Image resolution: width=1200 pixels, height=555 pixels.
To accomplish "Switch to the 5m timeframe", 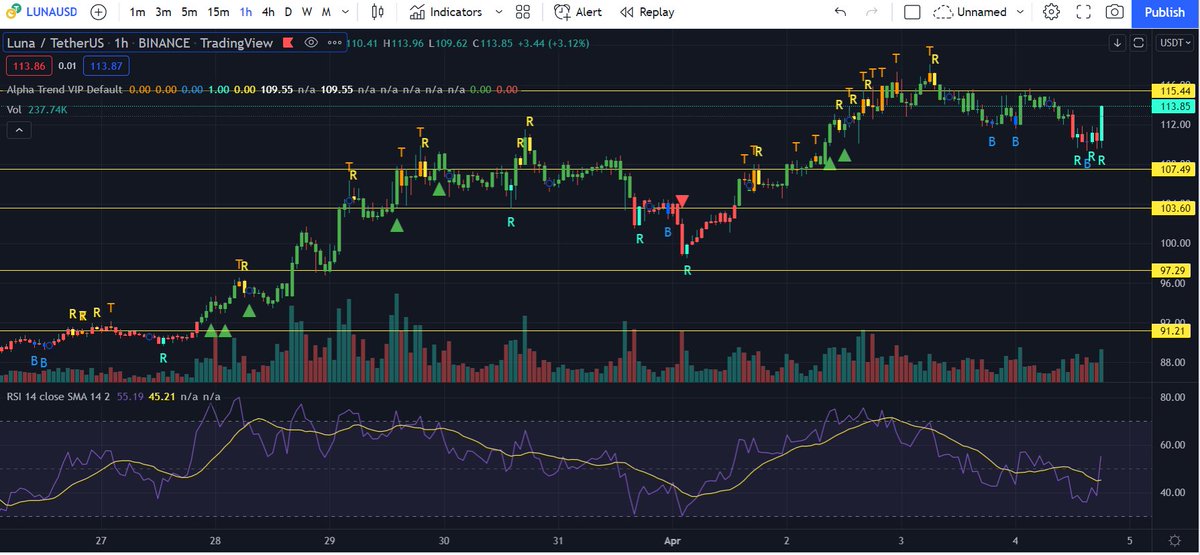I will pos(189,12).
